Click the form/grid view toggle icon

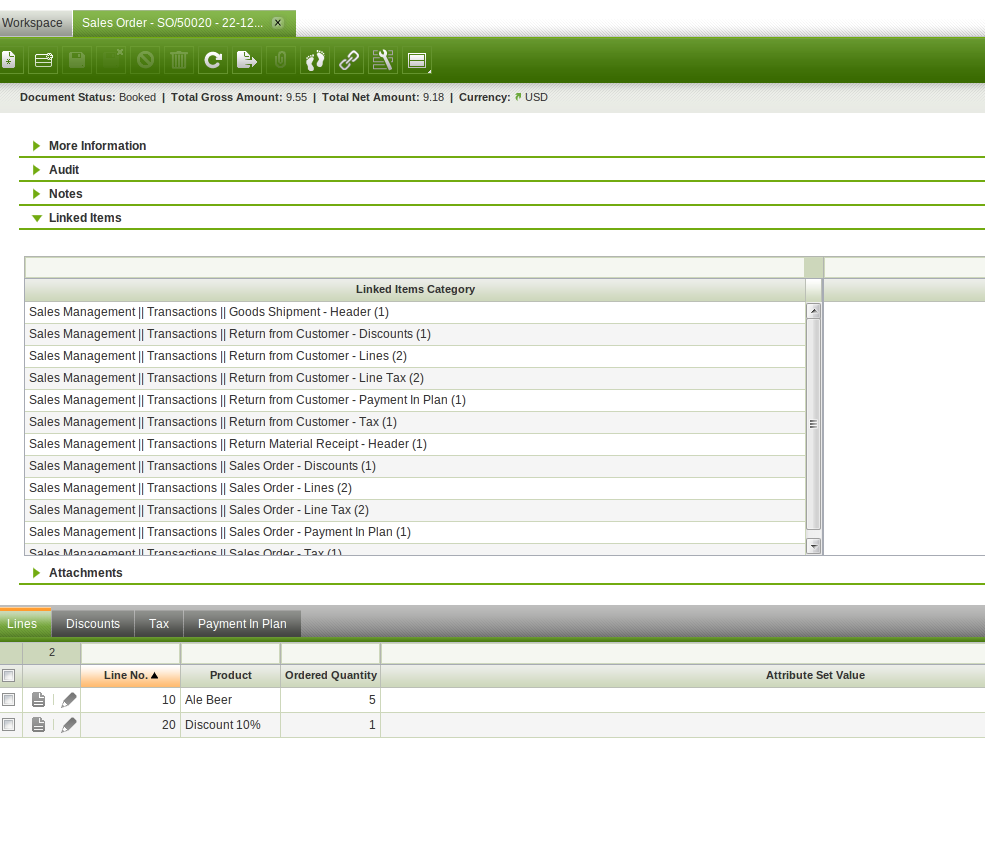click(417, 60)
